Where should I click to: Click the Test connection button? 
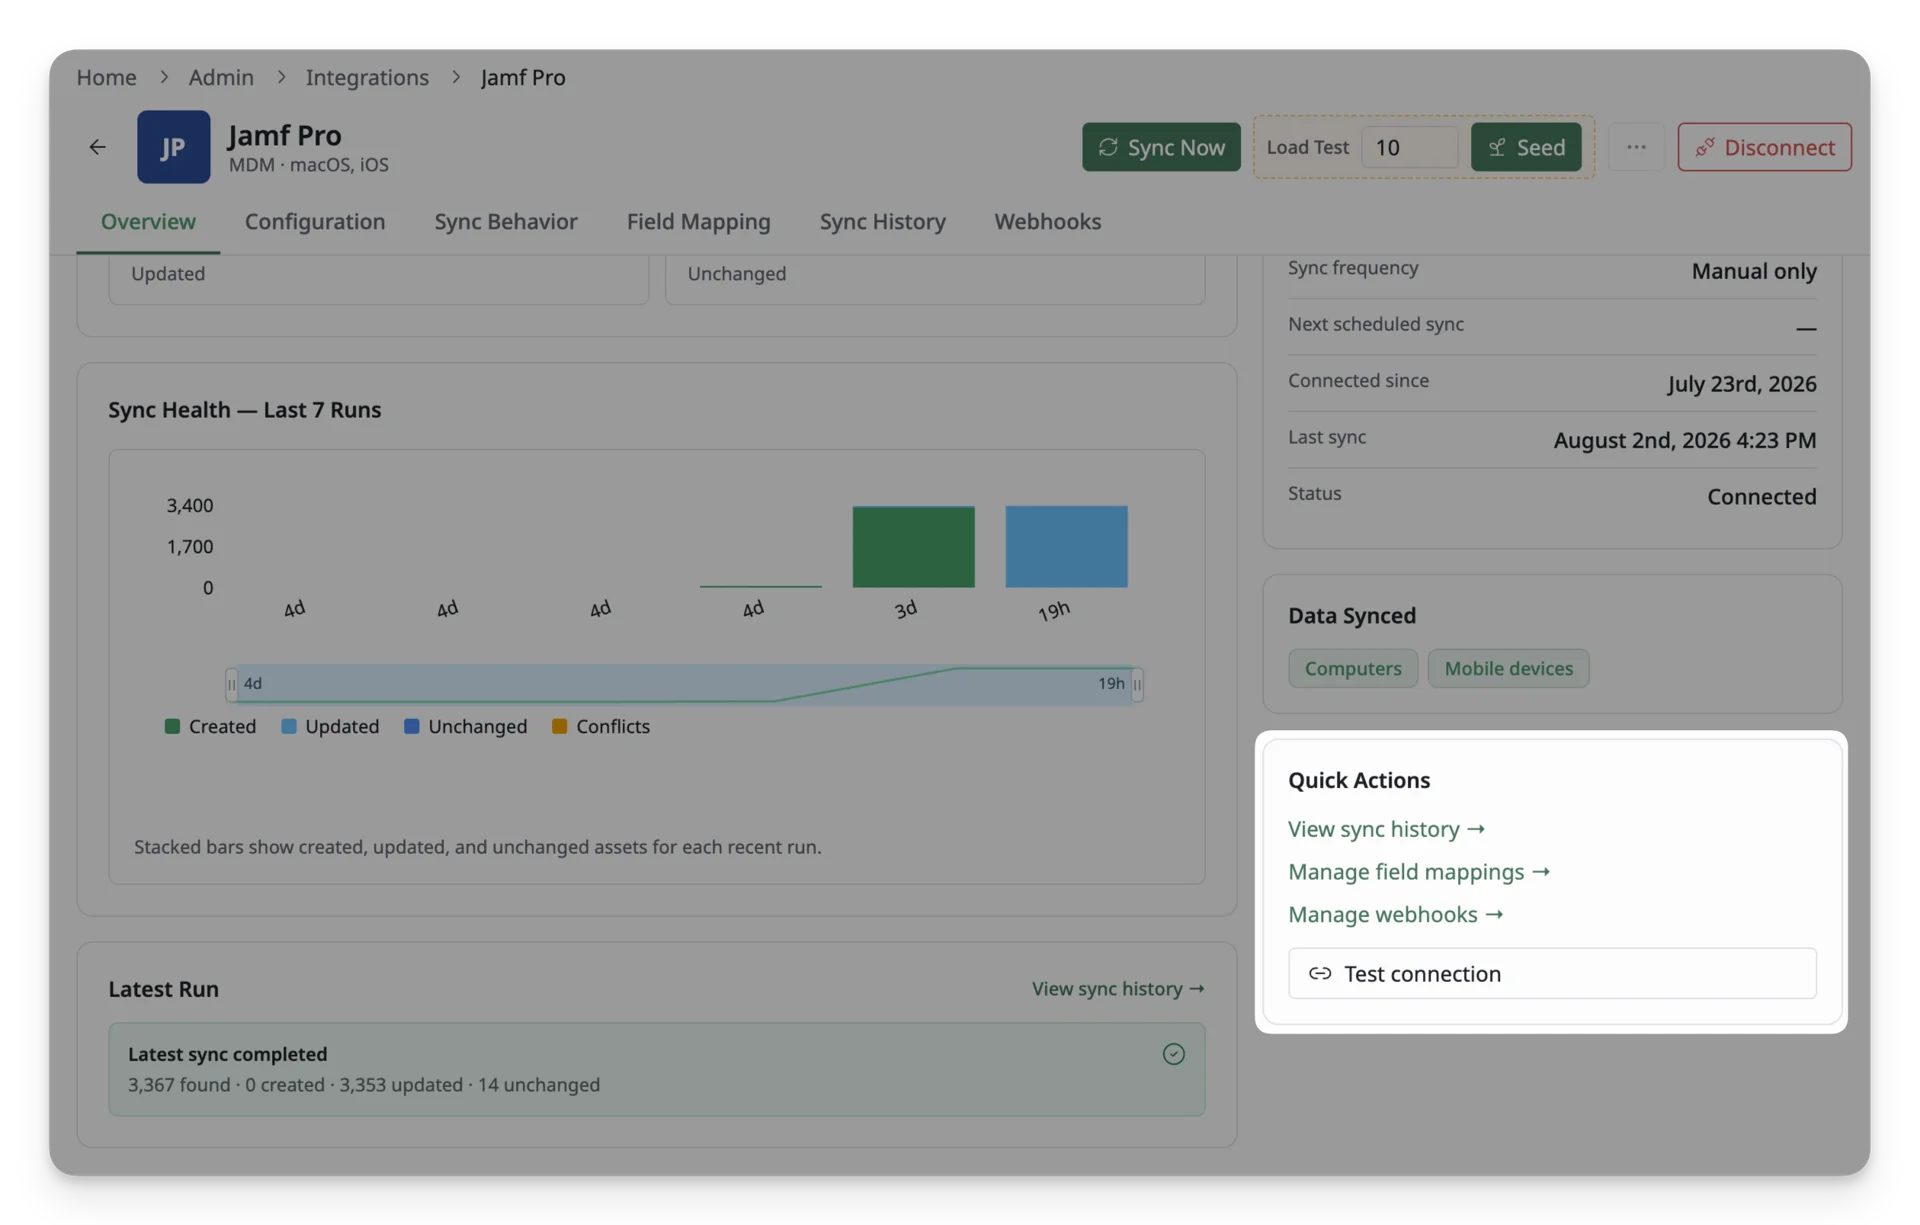click(1552, 973)
